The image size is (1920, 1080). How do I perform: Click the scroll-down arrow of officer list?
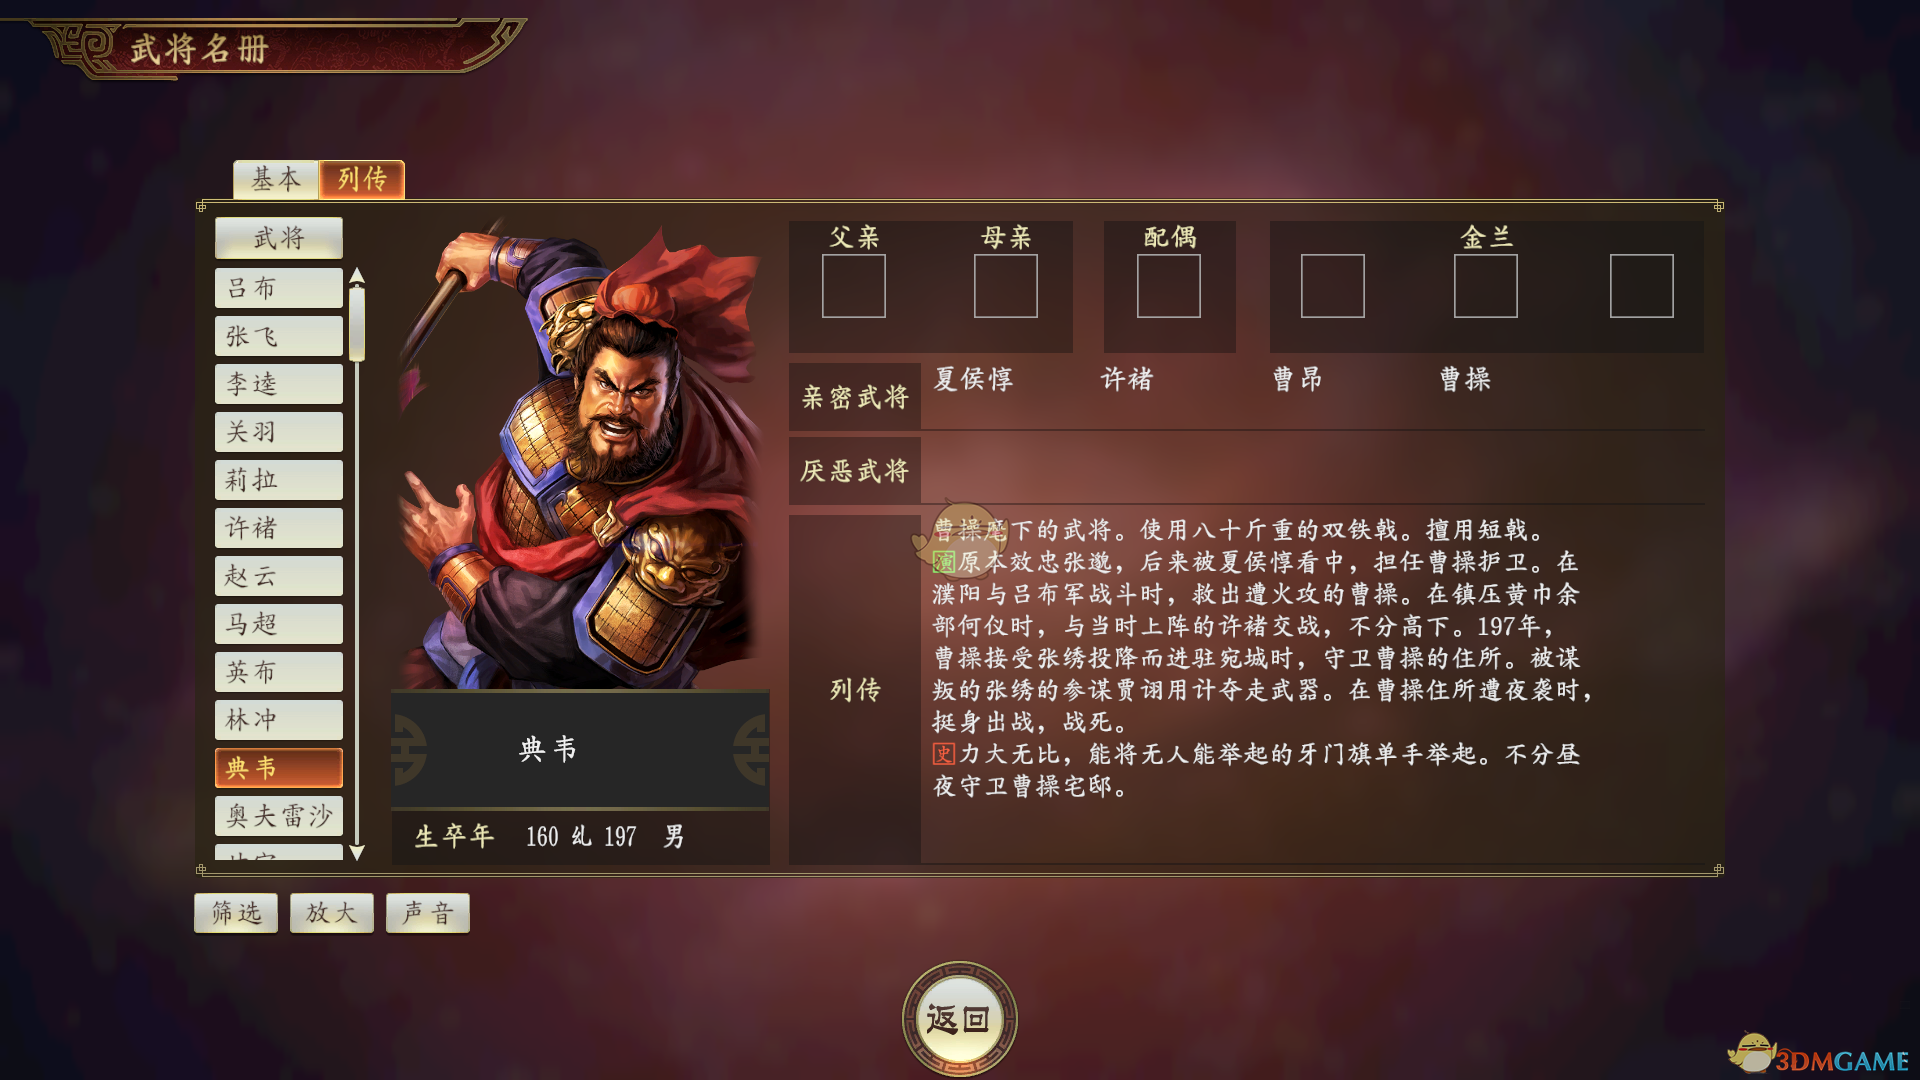357,853
